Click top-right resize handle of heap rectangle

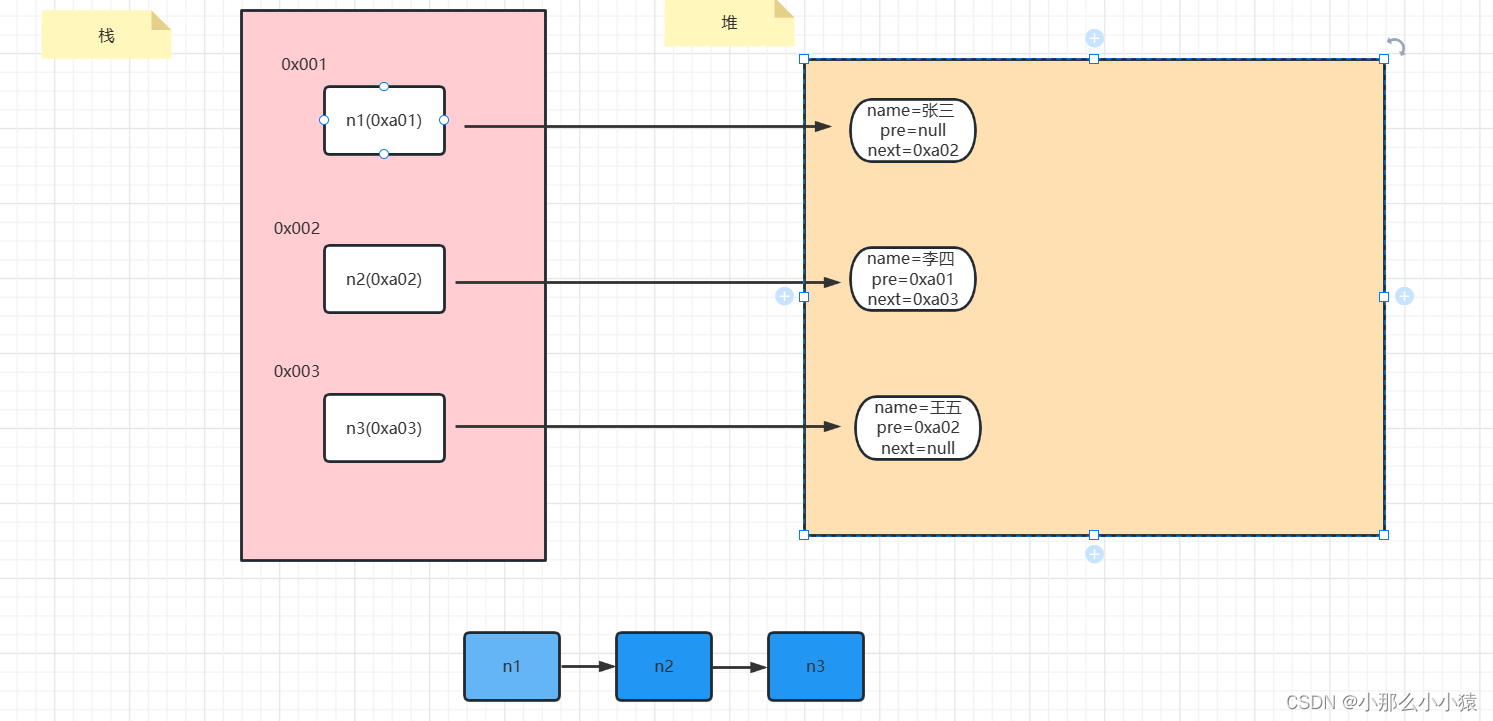(1384, 59)
